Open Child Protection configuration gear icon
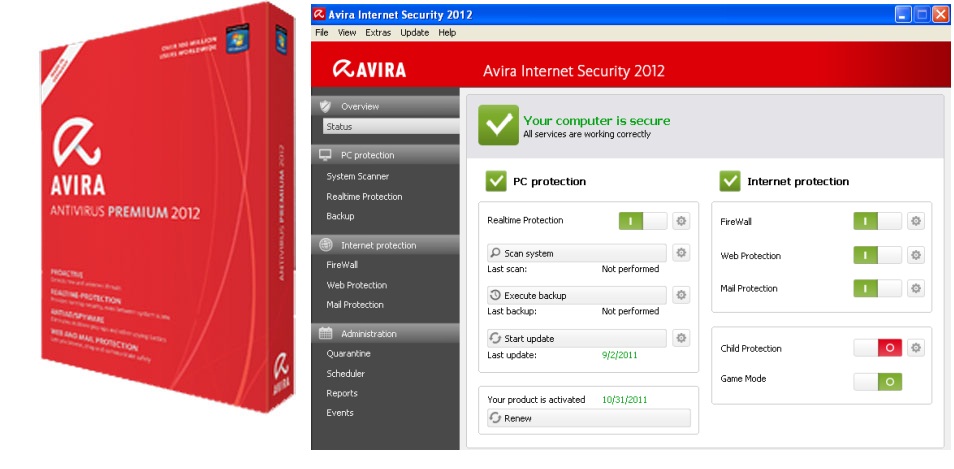 916,348
